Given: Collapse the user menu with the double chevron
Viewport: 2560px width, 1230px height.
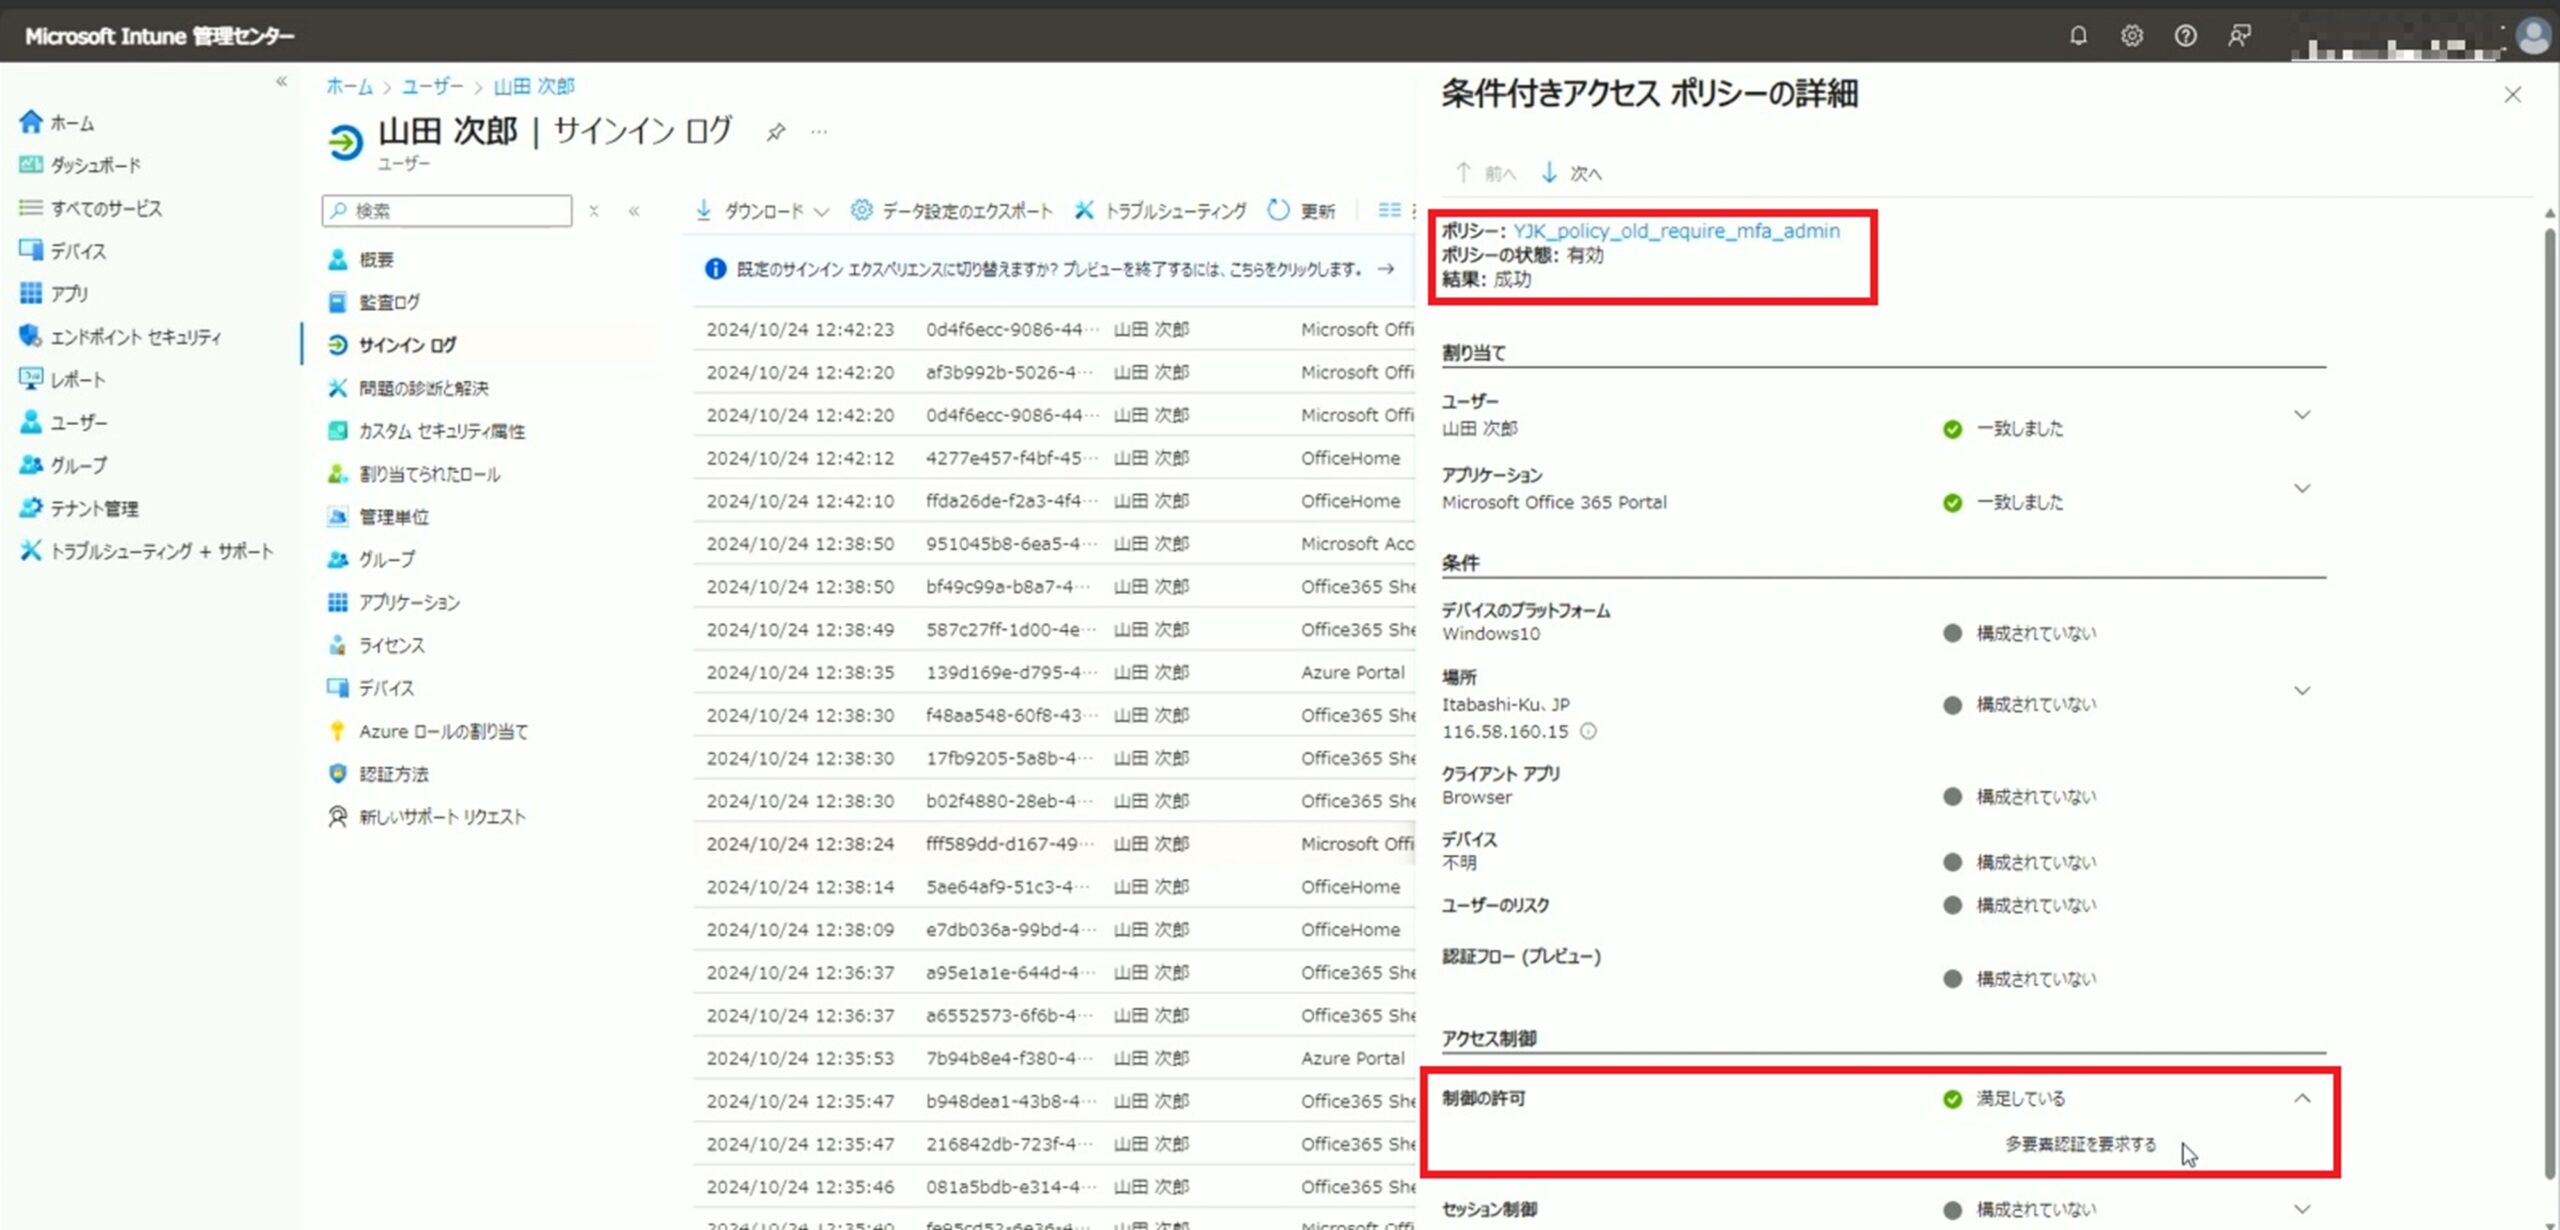Looking at the screenshot, I should 634,211.
